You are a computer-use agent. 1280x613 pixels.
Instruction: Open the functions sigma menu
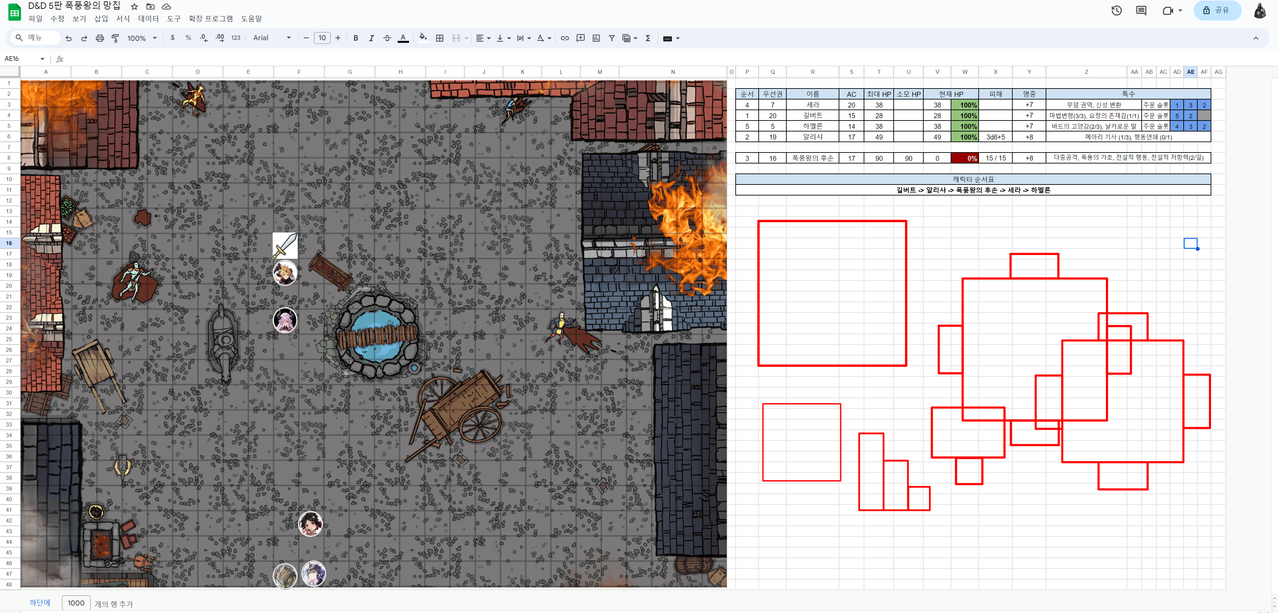click(x=648, y=38)
